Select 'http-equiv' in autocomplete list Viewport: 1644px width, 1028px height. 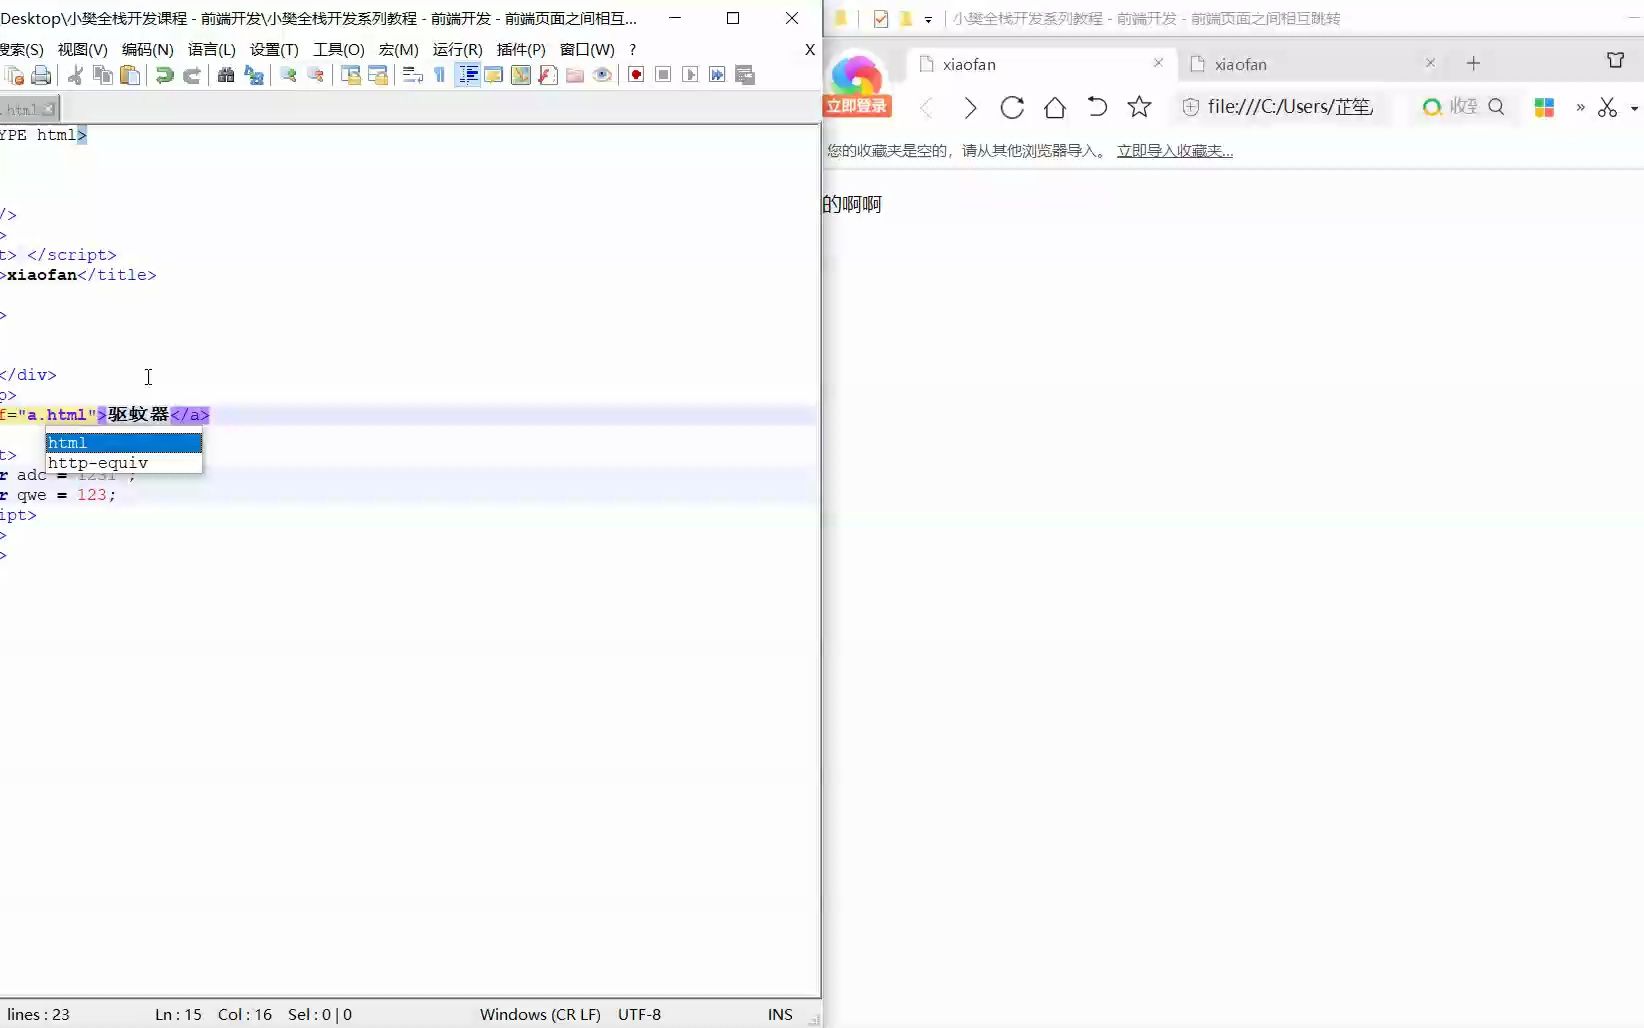pyautogui.click(x=124, y=463)
